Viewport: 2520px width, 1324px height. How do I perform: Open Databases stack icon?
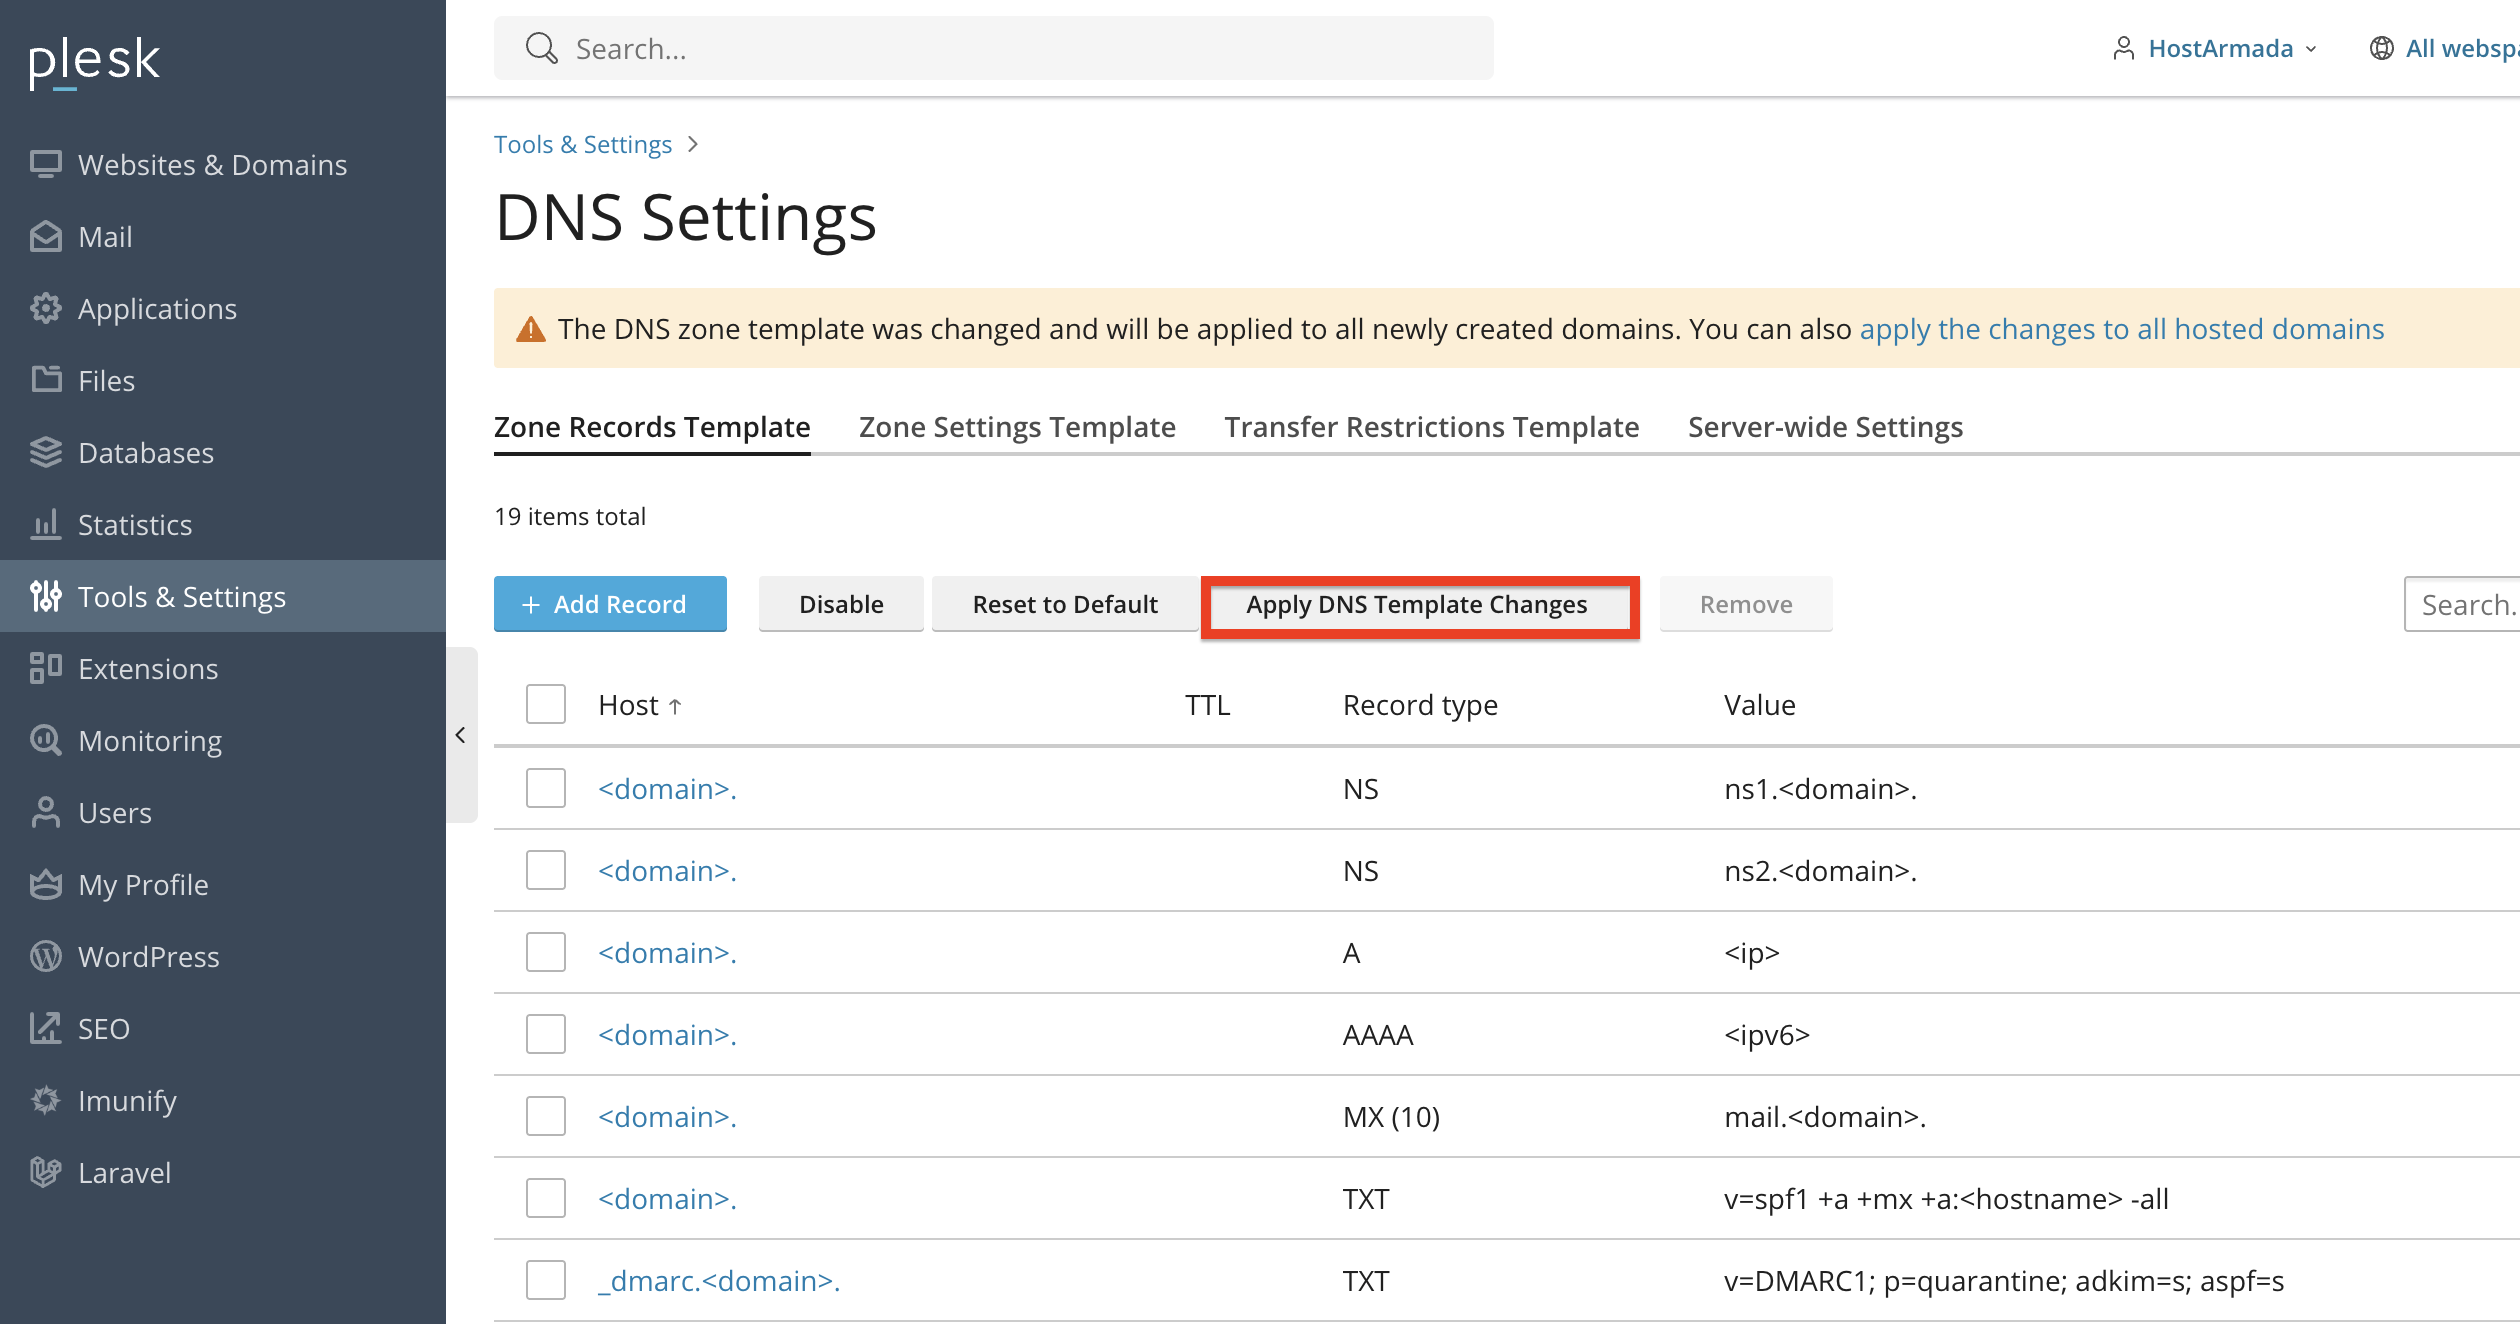46,453
